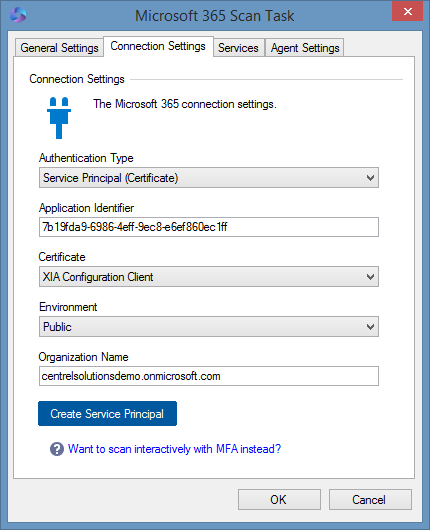Screen dimensions: 430x530
Task: Close the Microsoft 365 Scan Task dialog
Action: click(407, 11)
